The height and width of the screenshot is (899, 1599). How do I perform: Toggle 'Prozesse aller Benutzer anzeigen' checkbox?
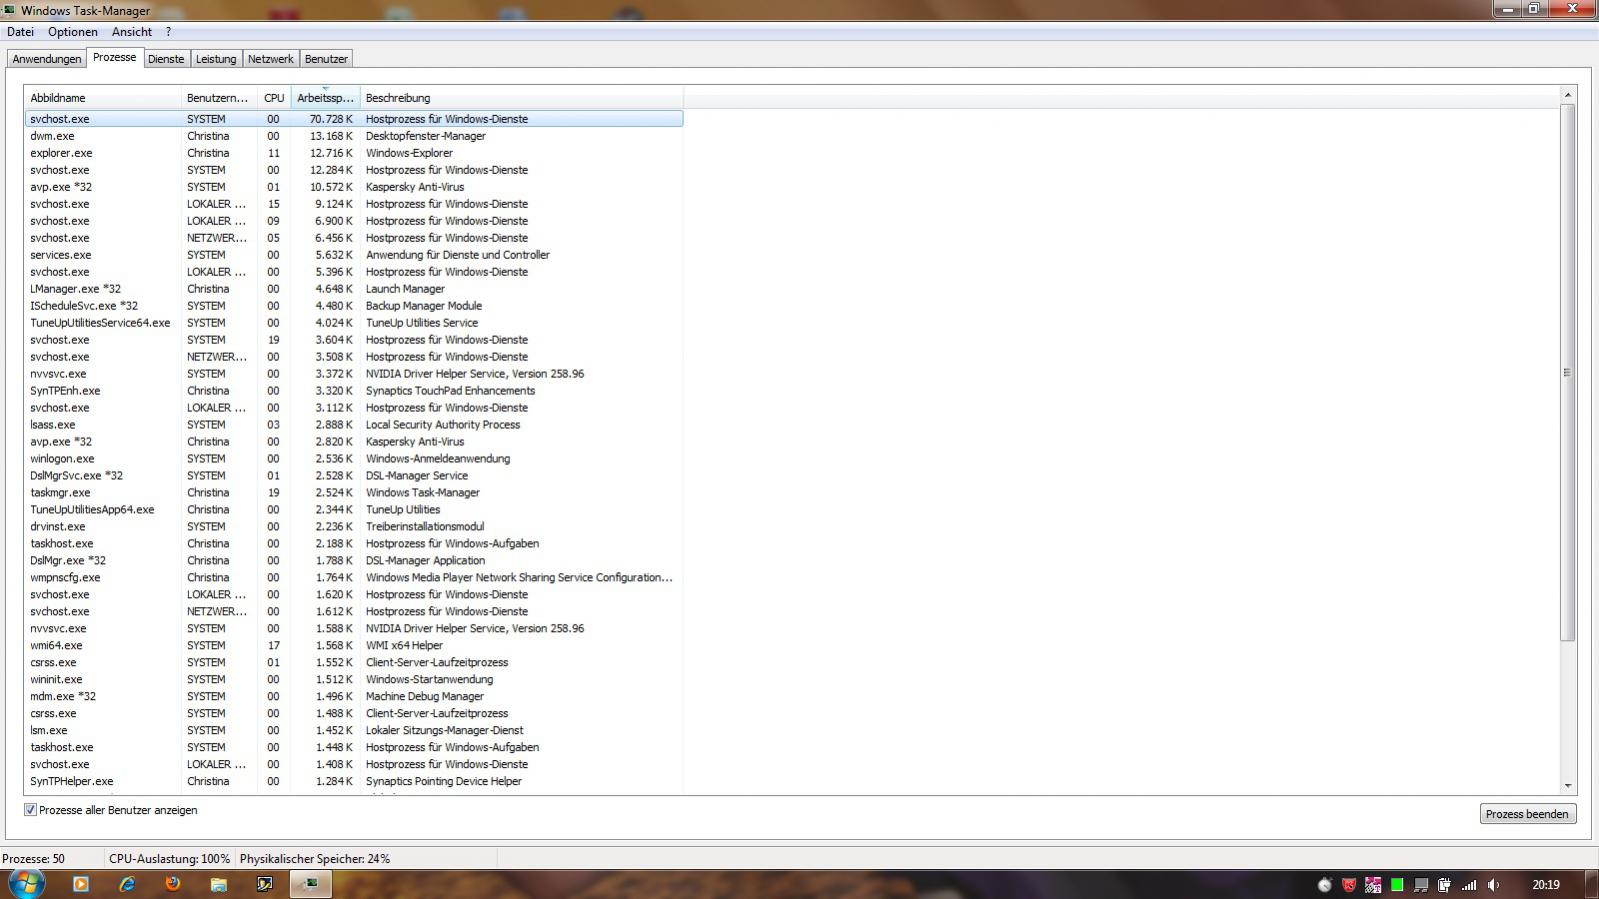30,810
